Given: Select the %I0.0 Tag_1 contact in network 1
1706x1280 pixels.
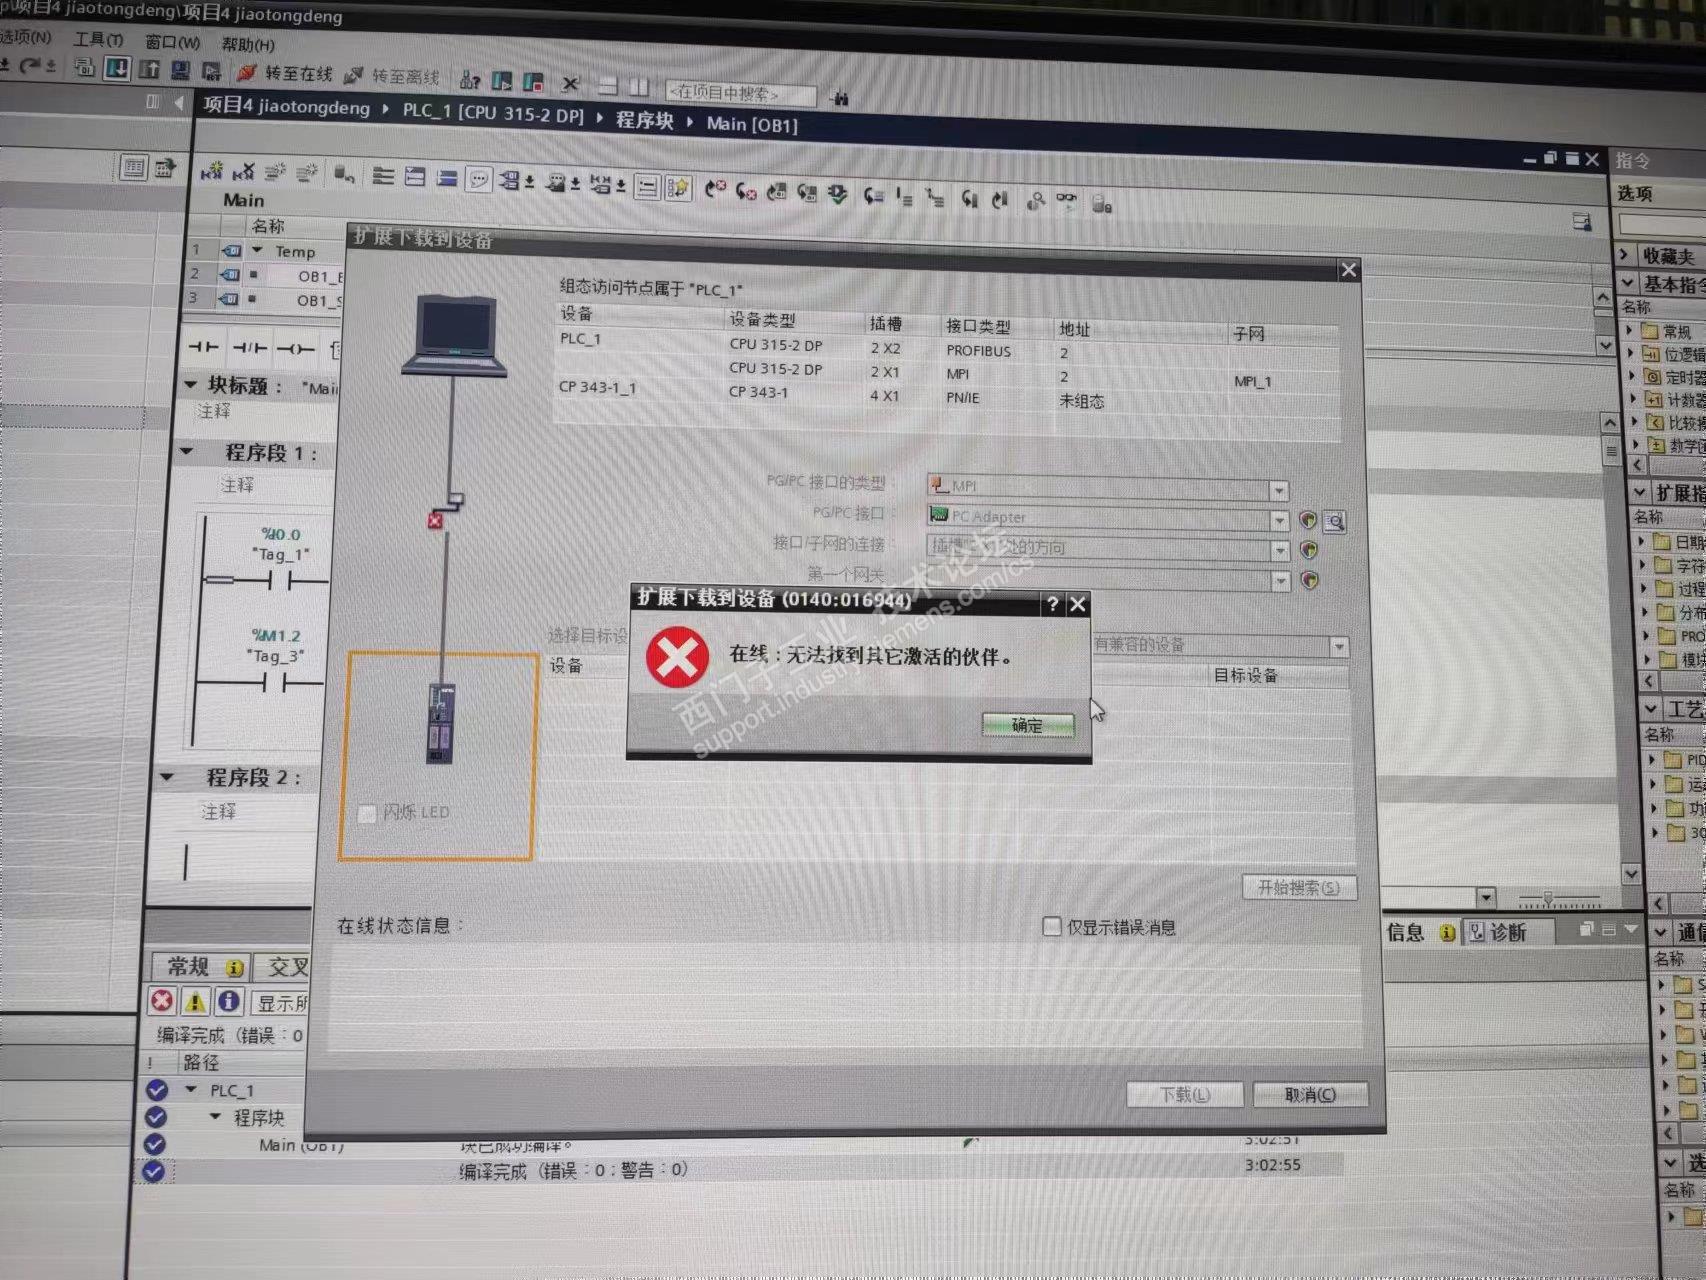Looking at the screenshot, I should (x=279, y=581).
